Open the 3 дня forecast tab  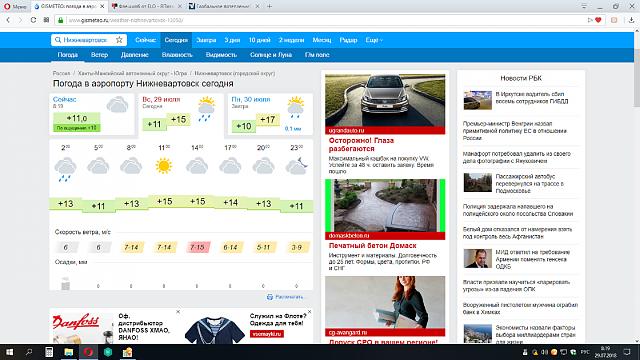232,40
